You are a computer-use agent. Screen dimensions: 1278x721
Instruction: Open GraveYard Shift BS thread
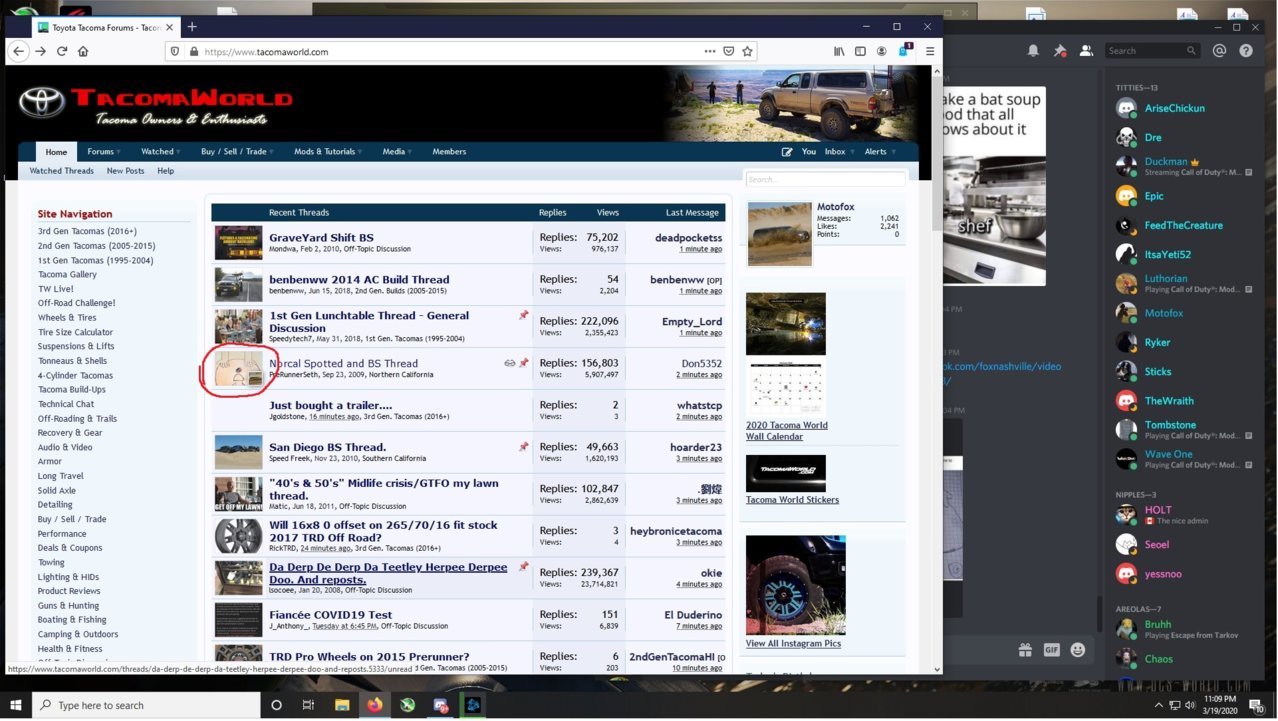tap(321, 238)
